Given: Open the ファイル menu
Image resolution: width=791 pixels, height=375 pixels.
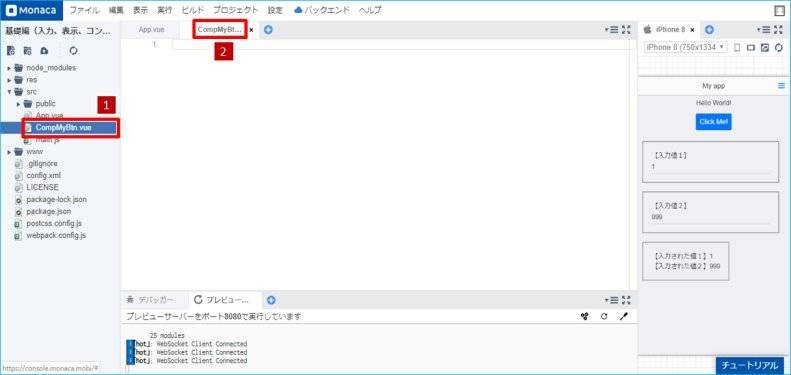Looking at the screenshot, I should (84, 10).
